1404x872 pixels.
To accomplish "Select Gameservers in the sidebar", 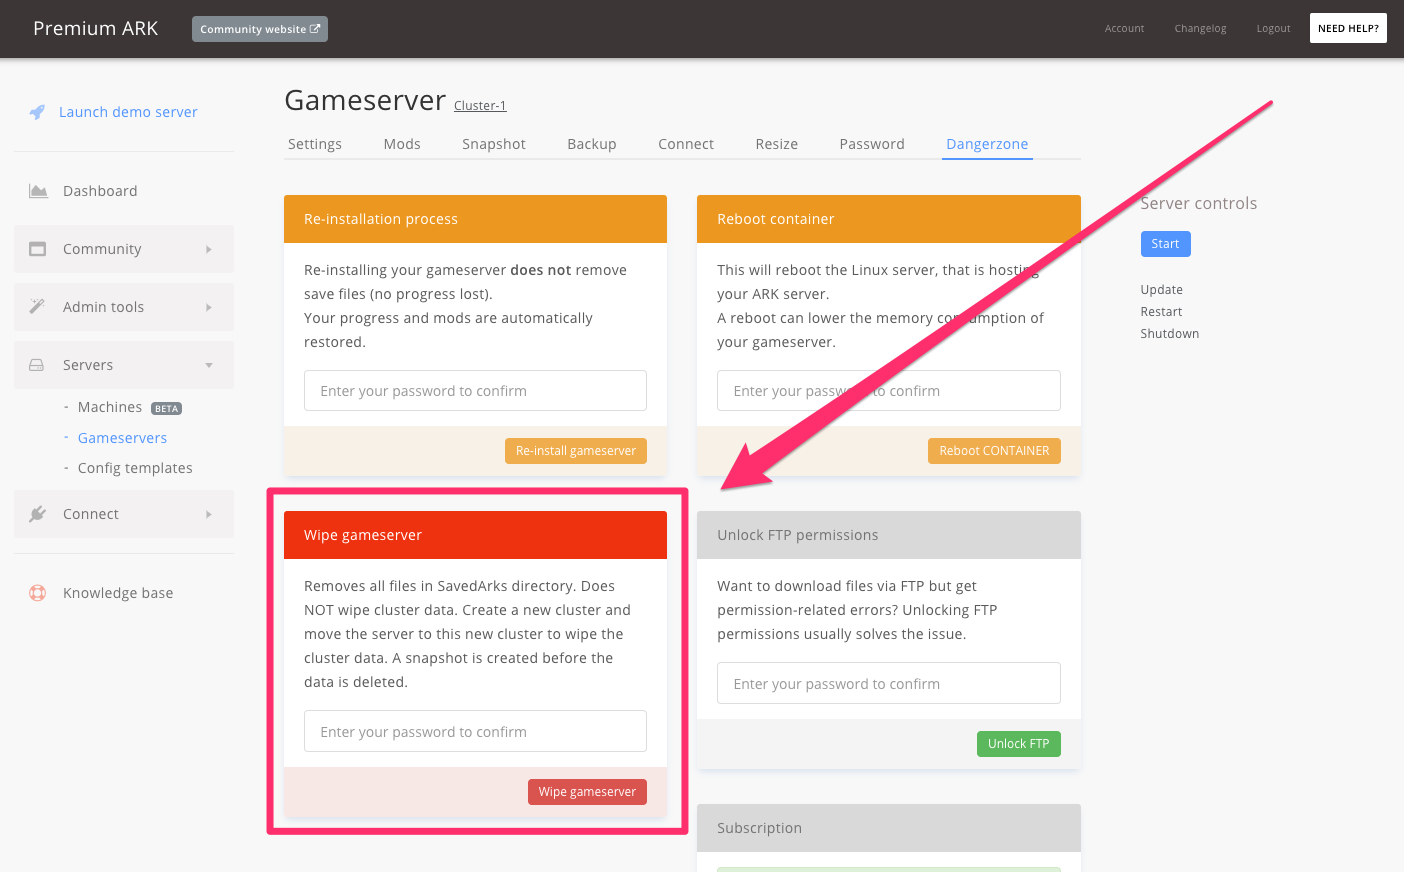I will [122, 438].
